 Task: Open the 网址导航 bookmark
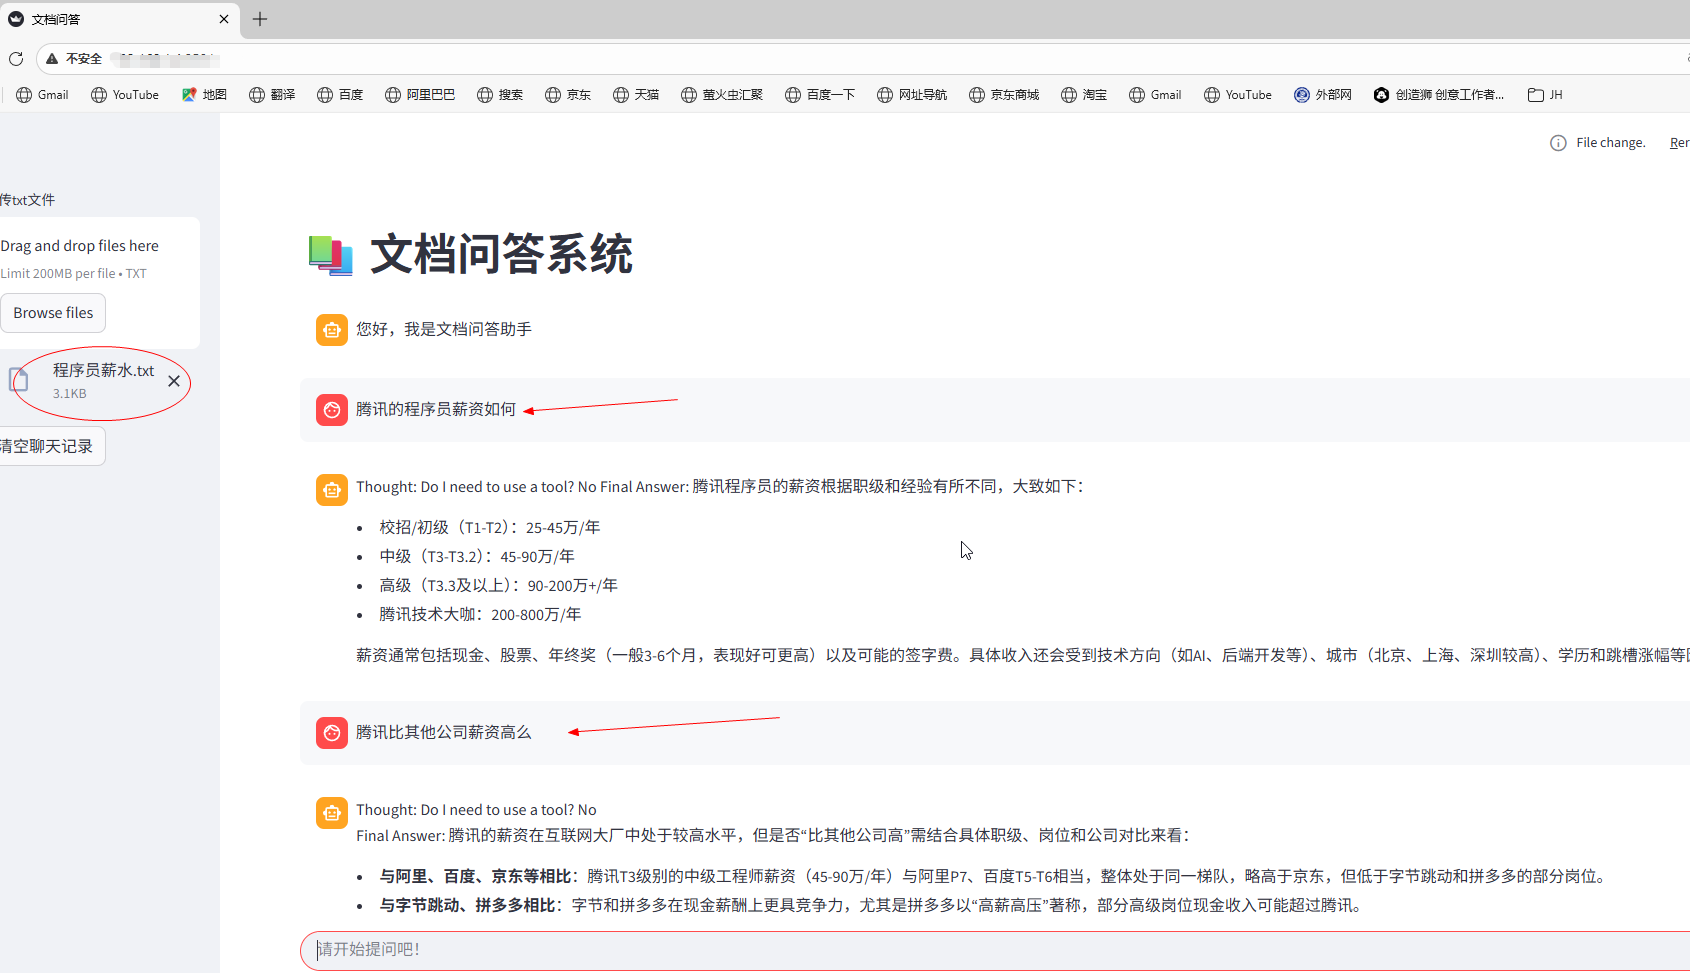[912, 95]
